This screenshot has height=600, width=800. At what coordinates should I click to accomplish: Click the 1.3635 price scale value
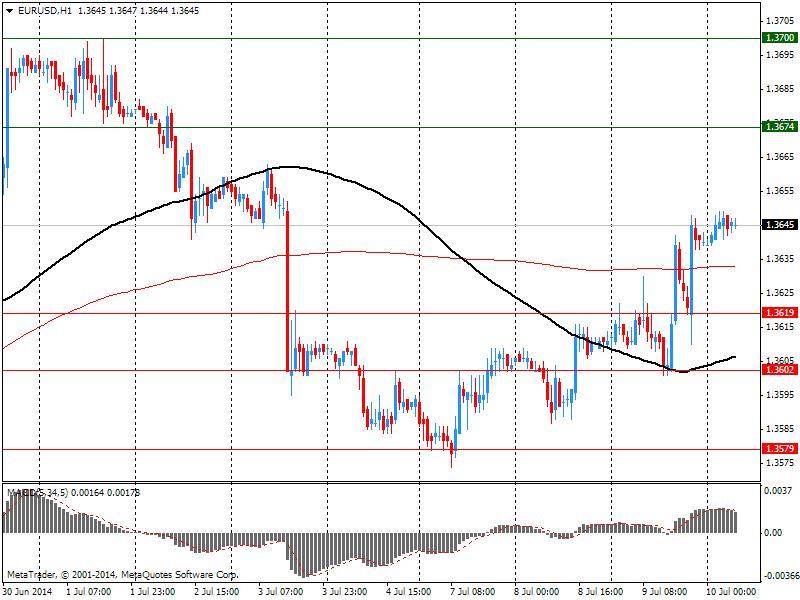780,259
